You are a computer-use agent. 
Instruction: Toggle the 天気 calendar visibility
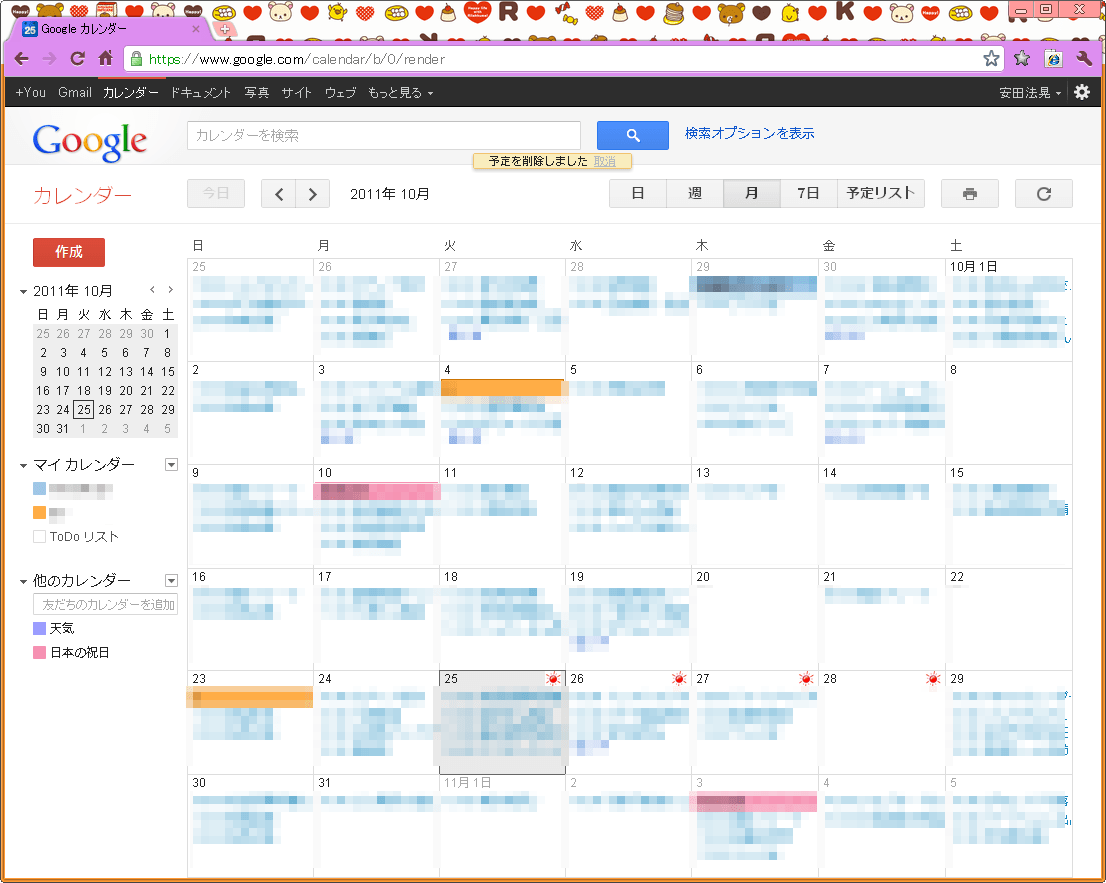pyautogui.click(x=40, y=629)
